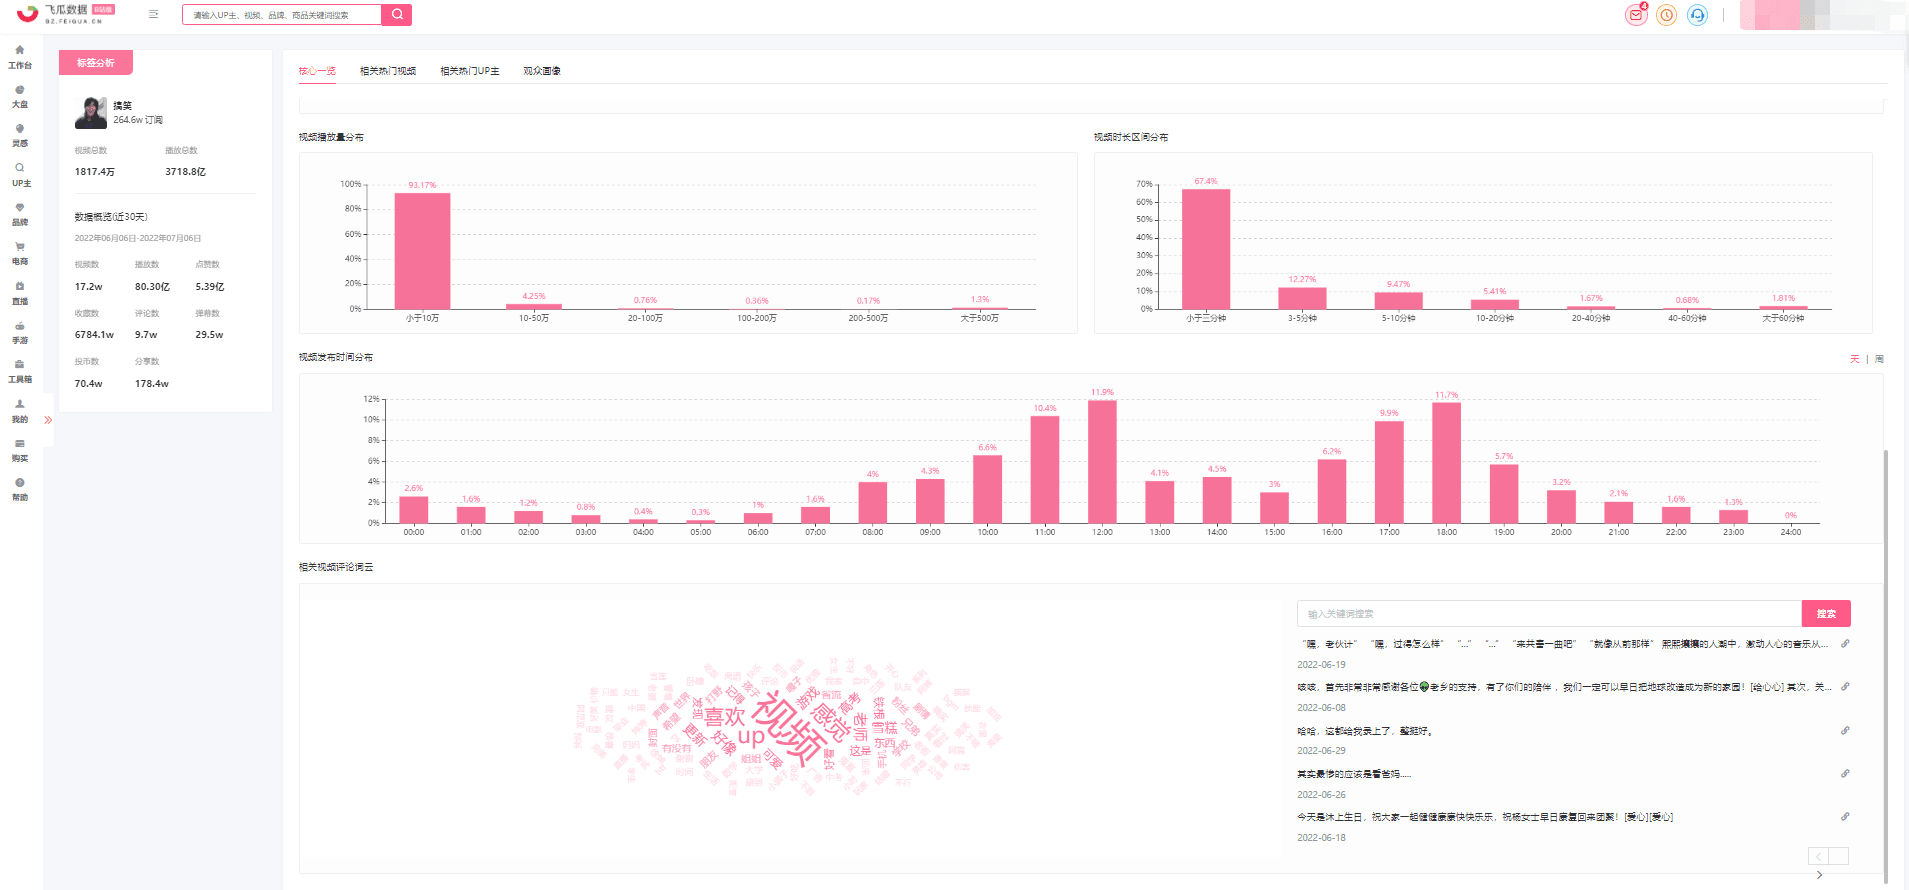This screenshot has height=890, width=1909.
Task: Collapse the sidebar with hamburger toggle
Action: pos(153,15)
